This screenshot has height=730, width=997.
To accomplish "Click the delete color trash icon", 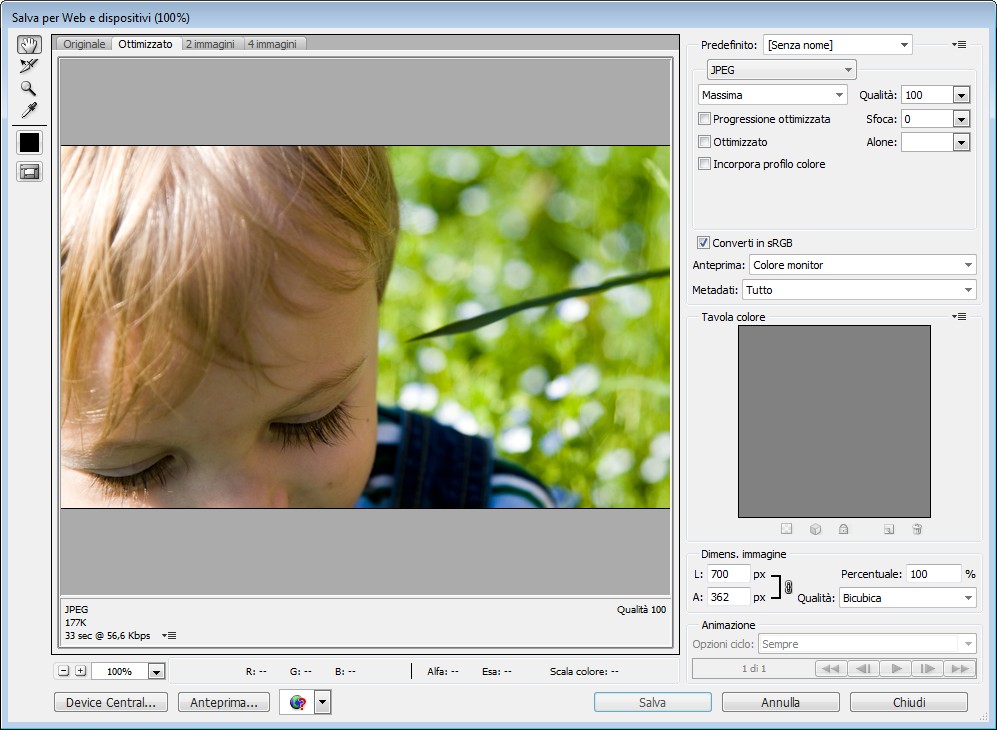I will click(x=917, y=529).
